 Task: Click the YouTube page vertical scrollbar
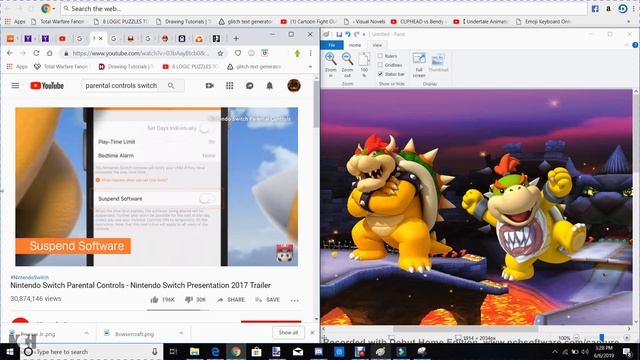(x=316, y=104)
